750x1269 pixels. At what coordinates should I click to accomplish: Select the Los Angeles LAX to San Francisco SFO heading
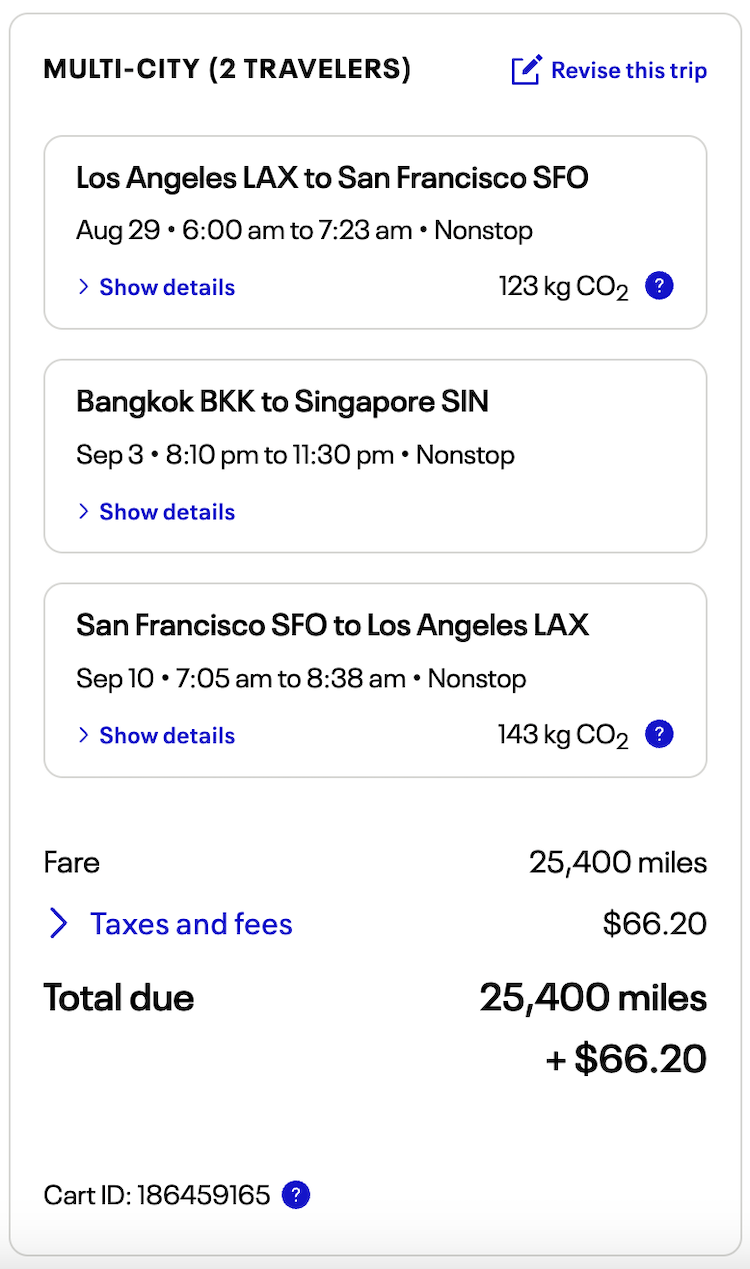(332, 178)
